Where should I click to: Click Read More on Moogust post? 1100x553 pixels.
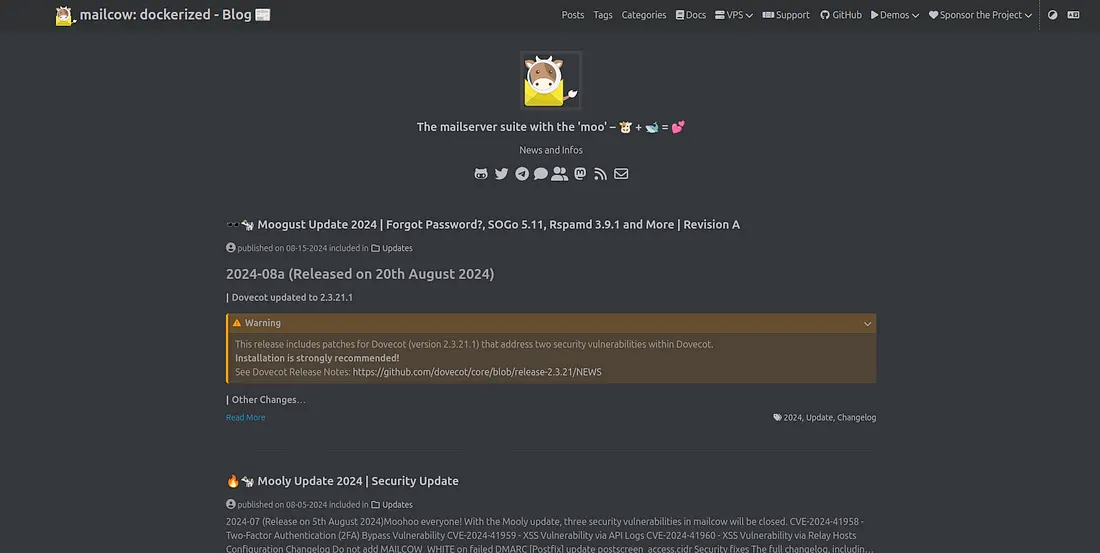[x=245, y=417]
